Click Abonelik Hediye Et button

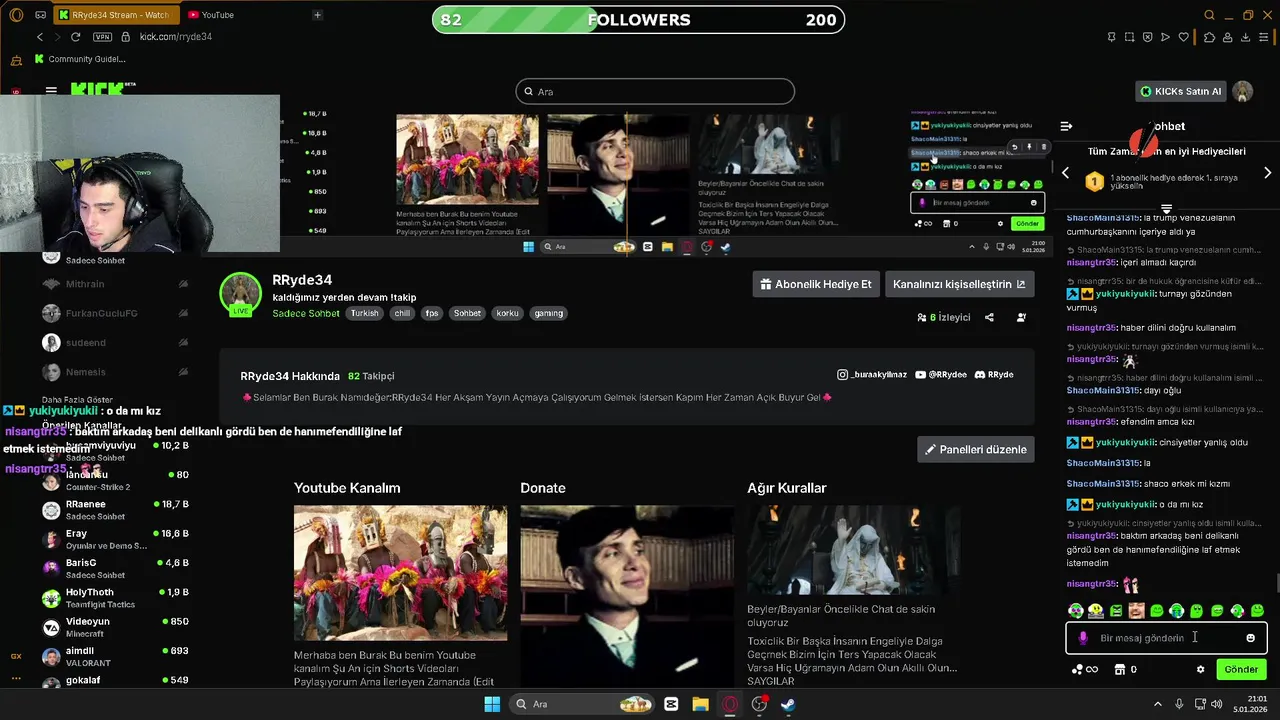click(816, 284)
